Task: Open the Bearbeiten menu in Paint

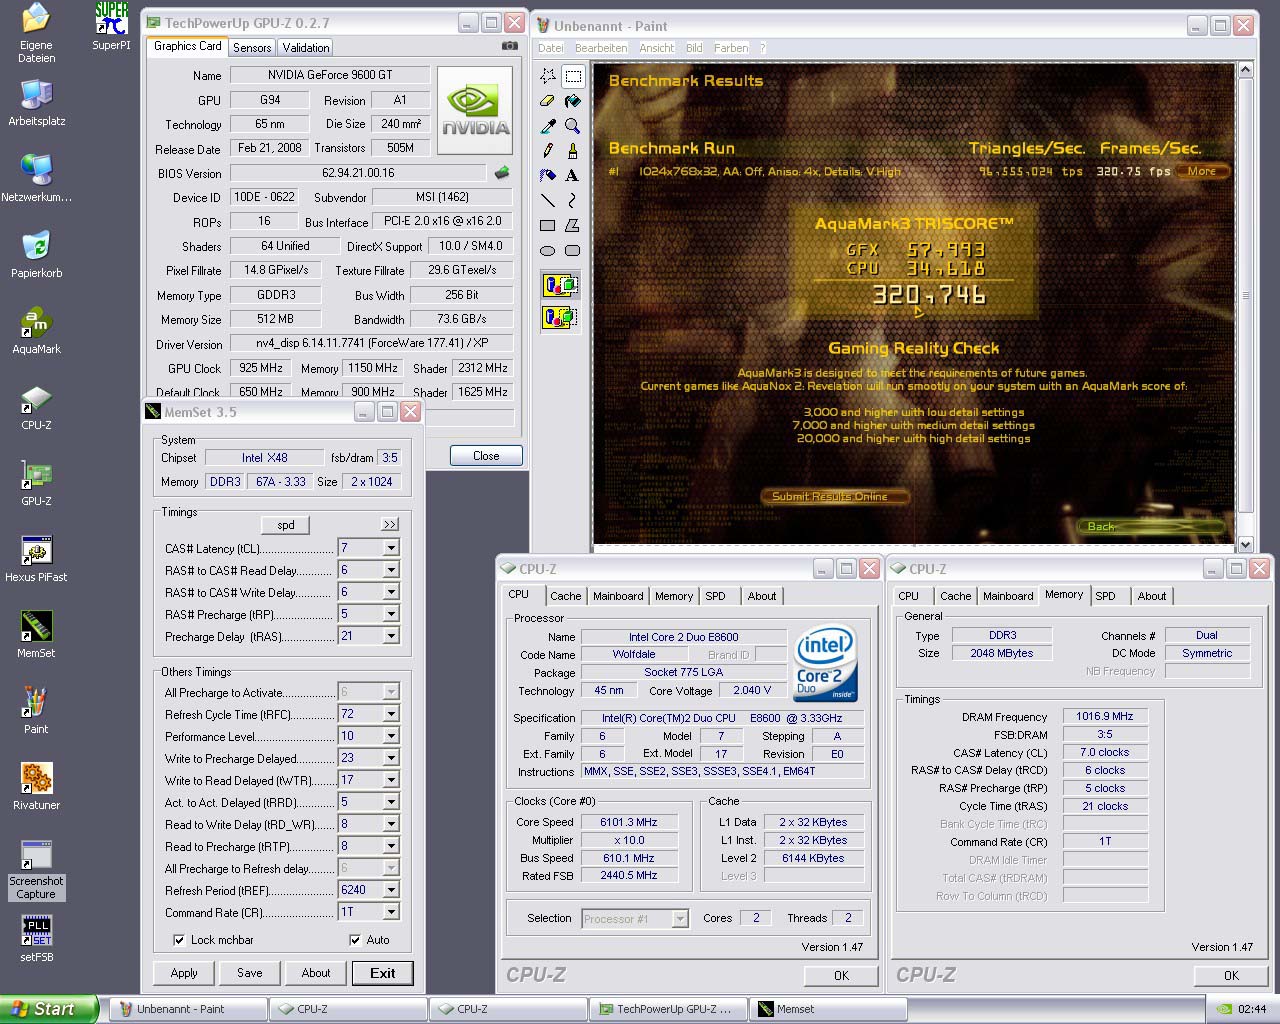Action: [x=601, y=48]
